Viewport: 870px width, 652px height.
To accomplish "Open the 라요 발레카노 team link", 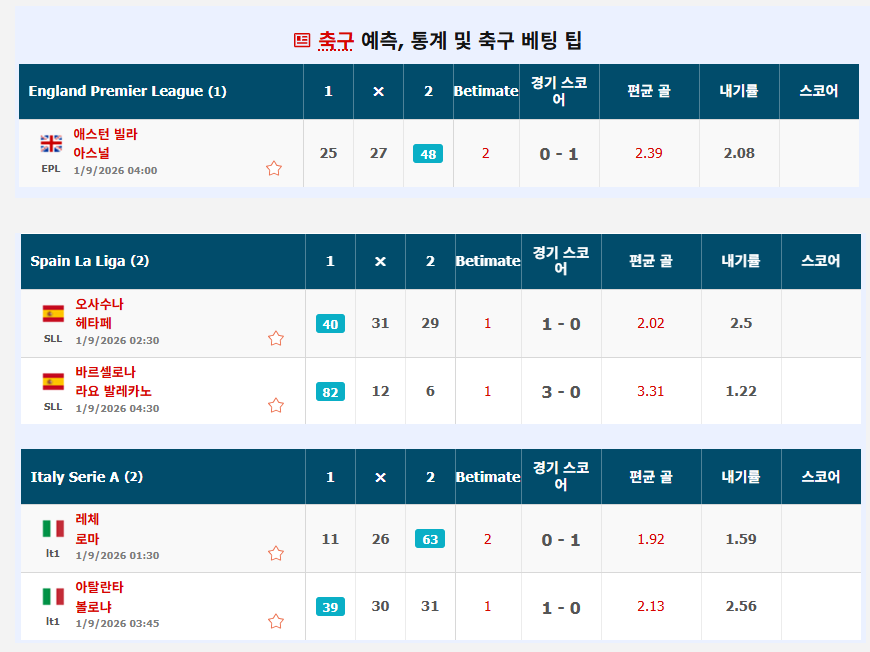I will click(114, 391).
